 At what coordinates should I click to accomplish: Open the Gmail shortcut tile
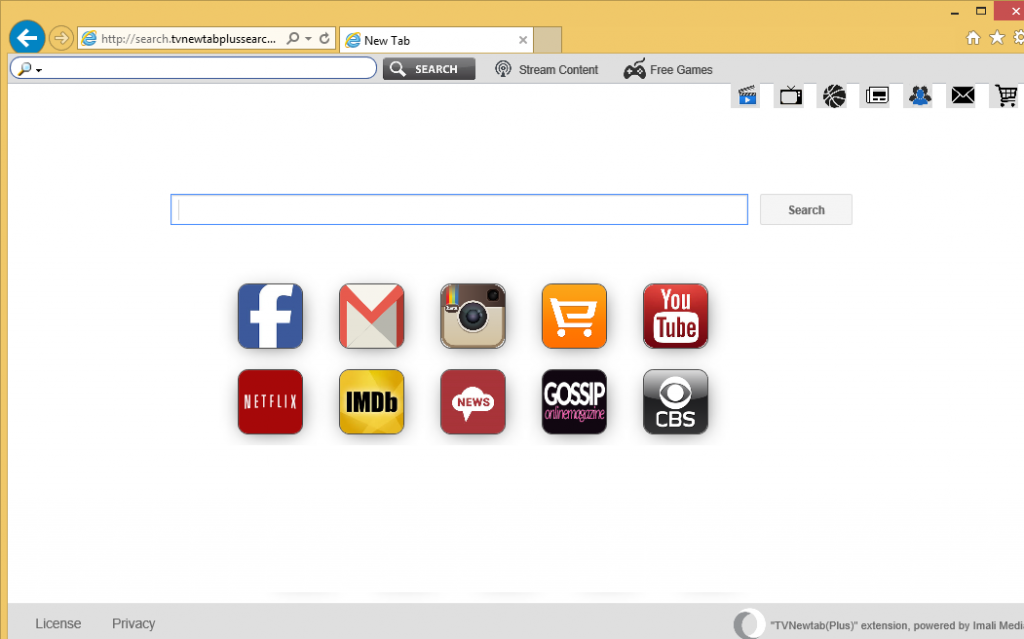(x=371, y=316)
